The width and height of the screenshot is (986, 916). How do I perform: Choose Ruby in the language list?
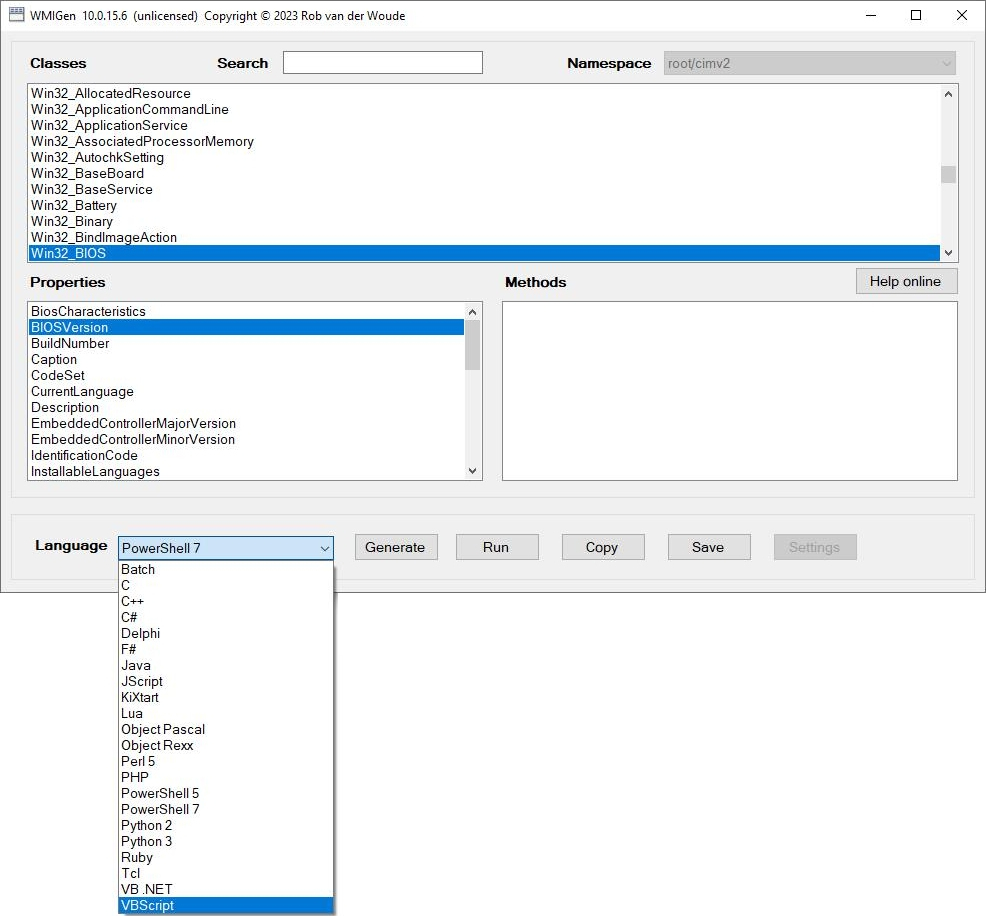pyautogui.click(x=226, y=857)
